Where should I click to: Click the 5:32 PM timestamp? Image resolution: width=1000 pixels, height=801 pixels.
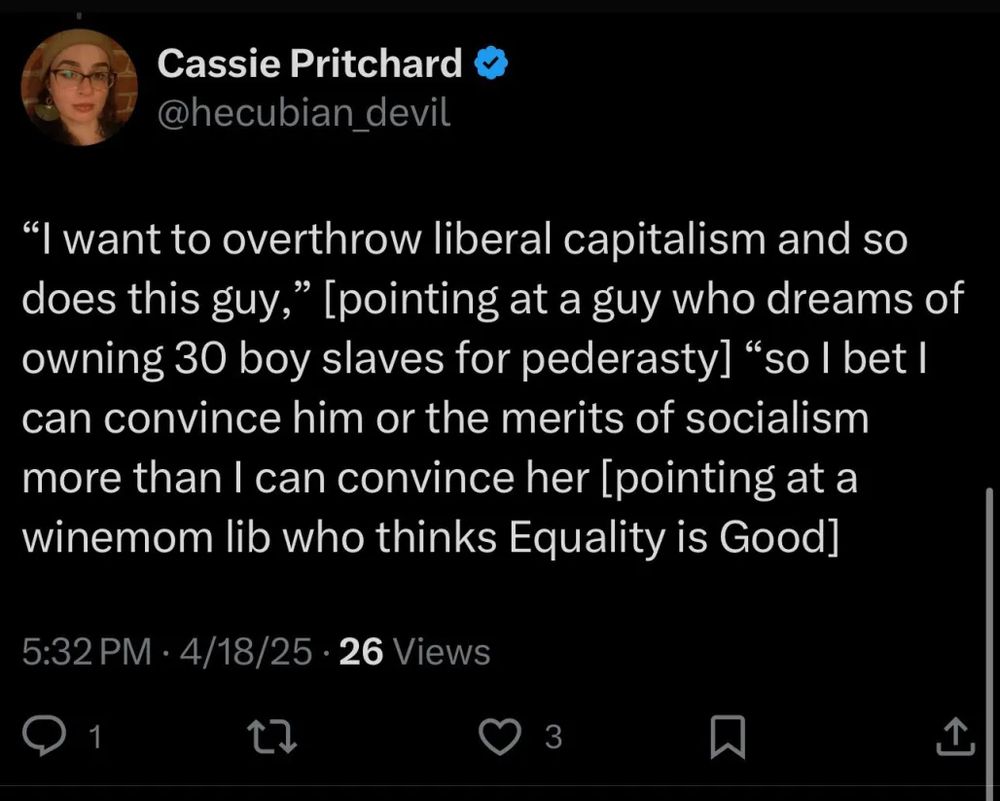85,653
